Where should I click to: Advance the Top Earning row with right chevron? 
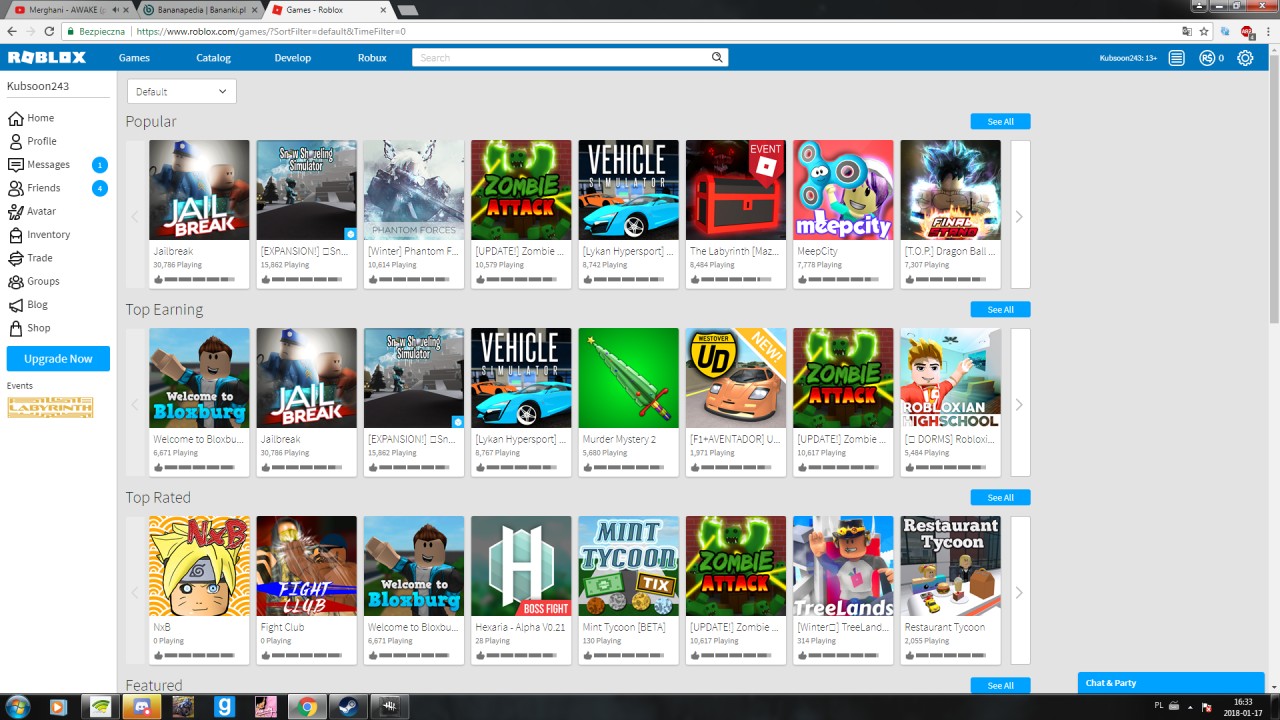[1020, 404]
